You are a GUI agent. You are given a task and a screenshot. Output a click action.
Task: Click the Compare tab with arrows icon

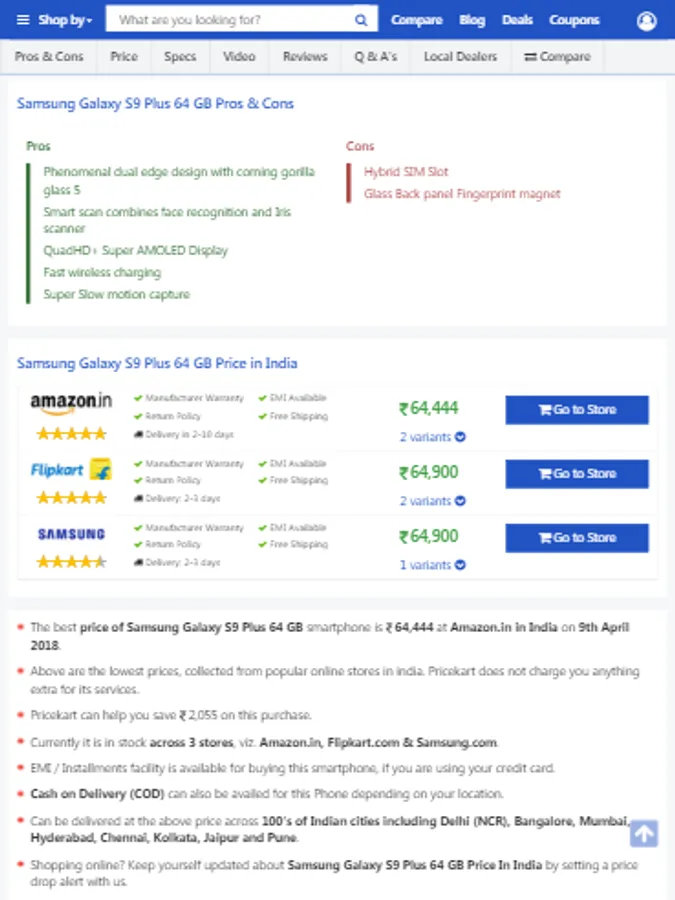click(x=557, y=57)
